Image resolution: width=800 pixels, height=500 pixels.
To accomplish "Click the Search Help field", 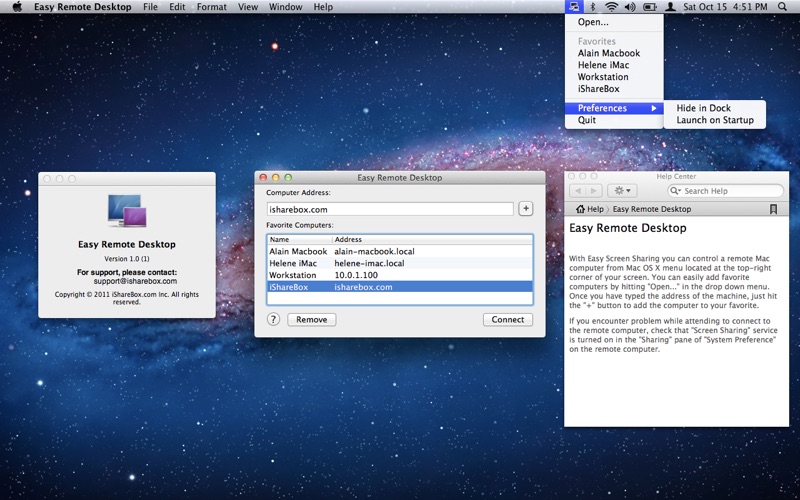I will point(725,191).
